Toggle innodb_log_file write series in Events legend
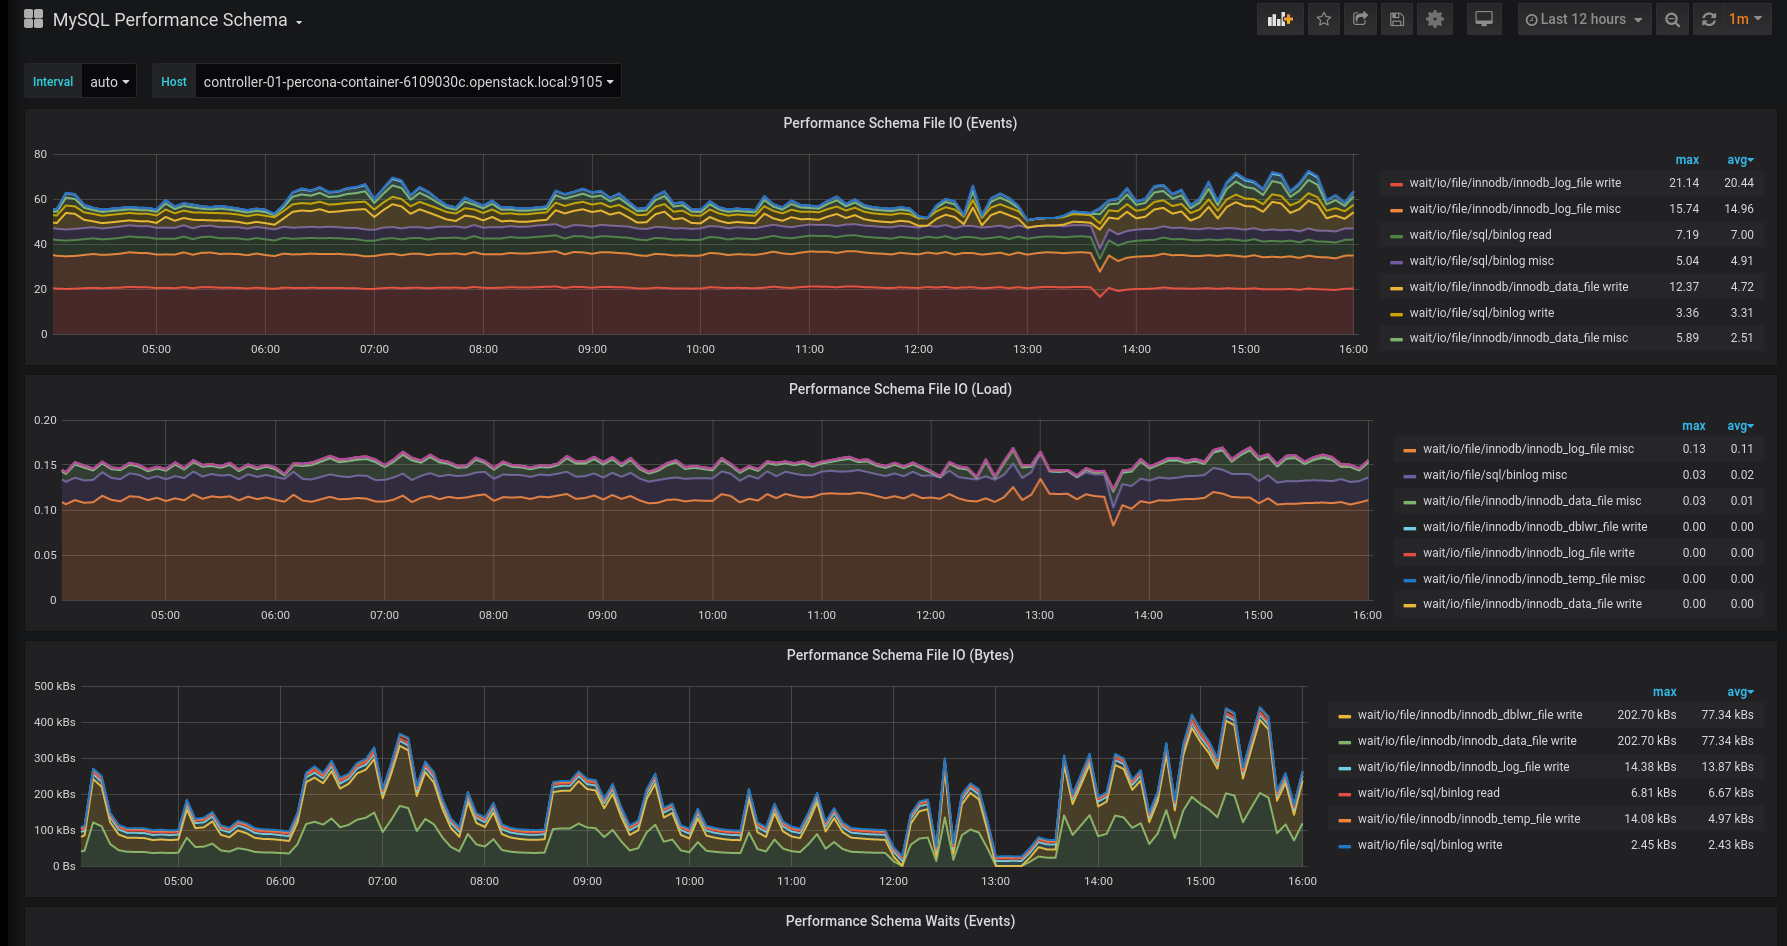1787x946 pixels. (1514, 183)
